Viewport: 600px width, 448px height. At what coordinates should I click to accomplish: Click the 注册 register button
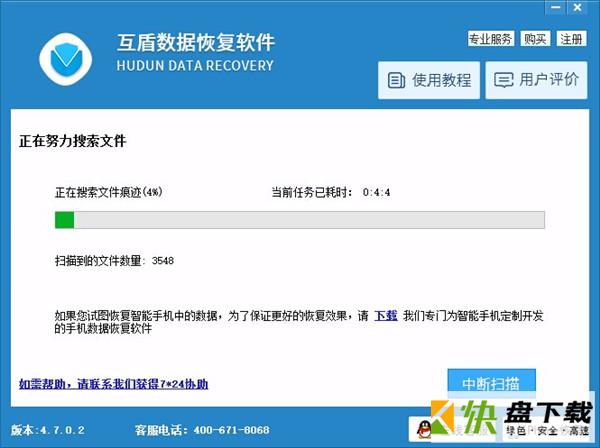[571, 39]
